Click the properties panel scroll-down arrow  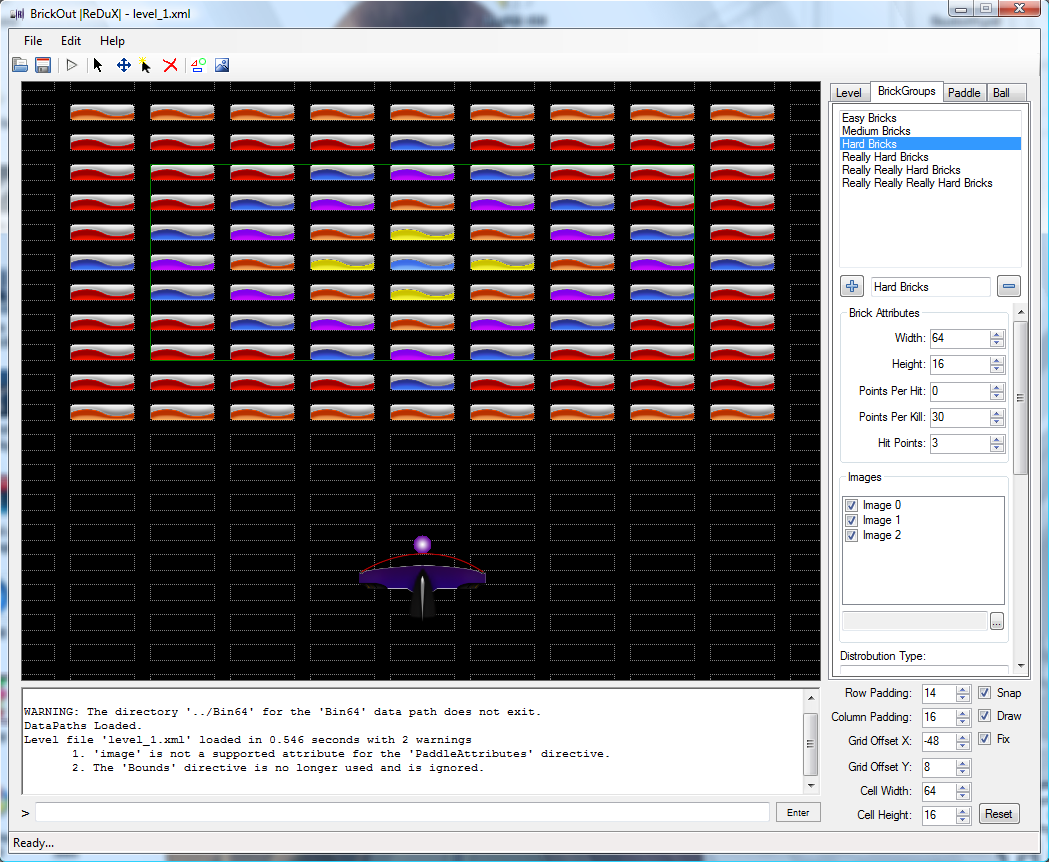(1020, 667)
